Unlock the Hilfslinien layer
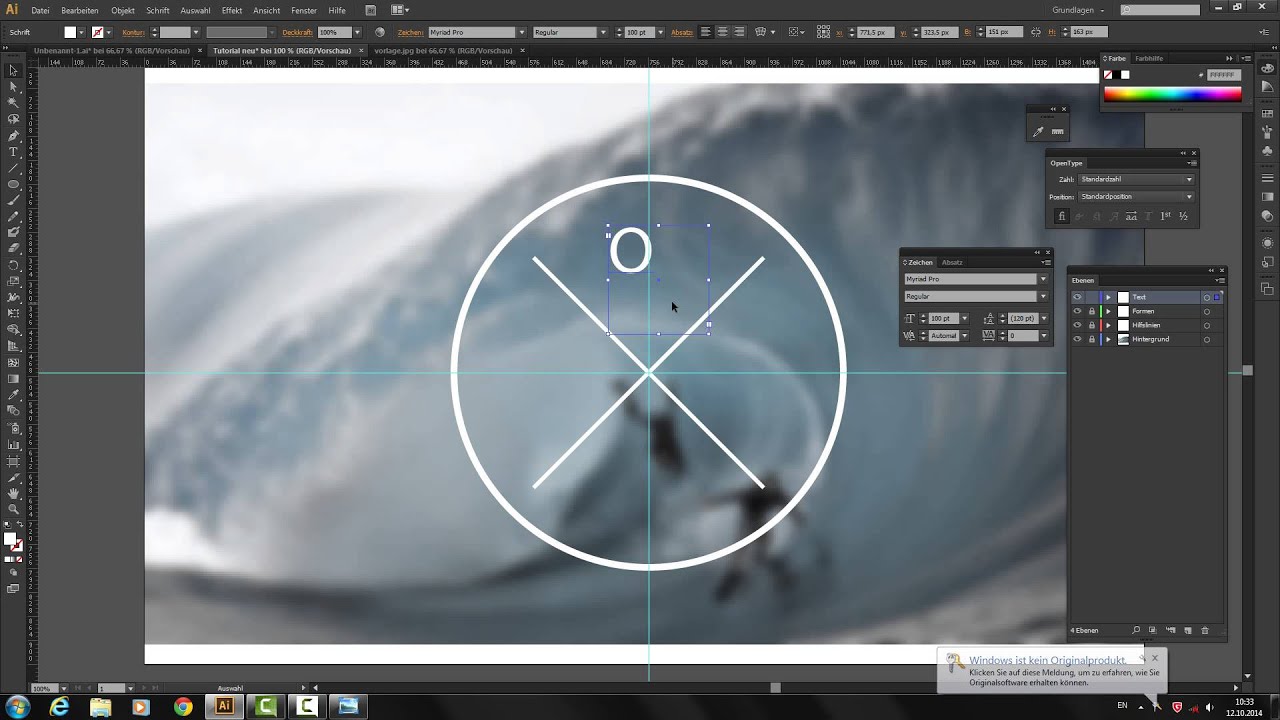The width and height of the screenshot is (1280, 720). (x=1091, y=325)
